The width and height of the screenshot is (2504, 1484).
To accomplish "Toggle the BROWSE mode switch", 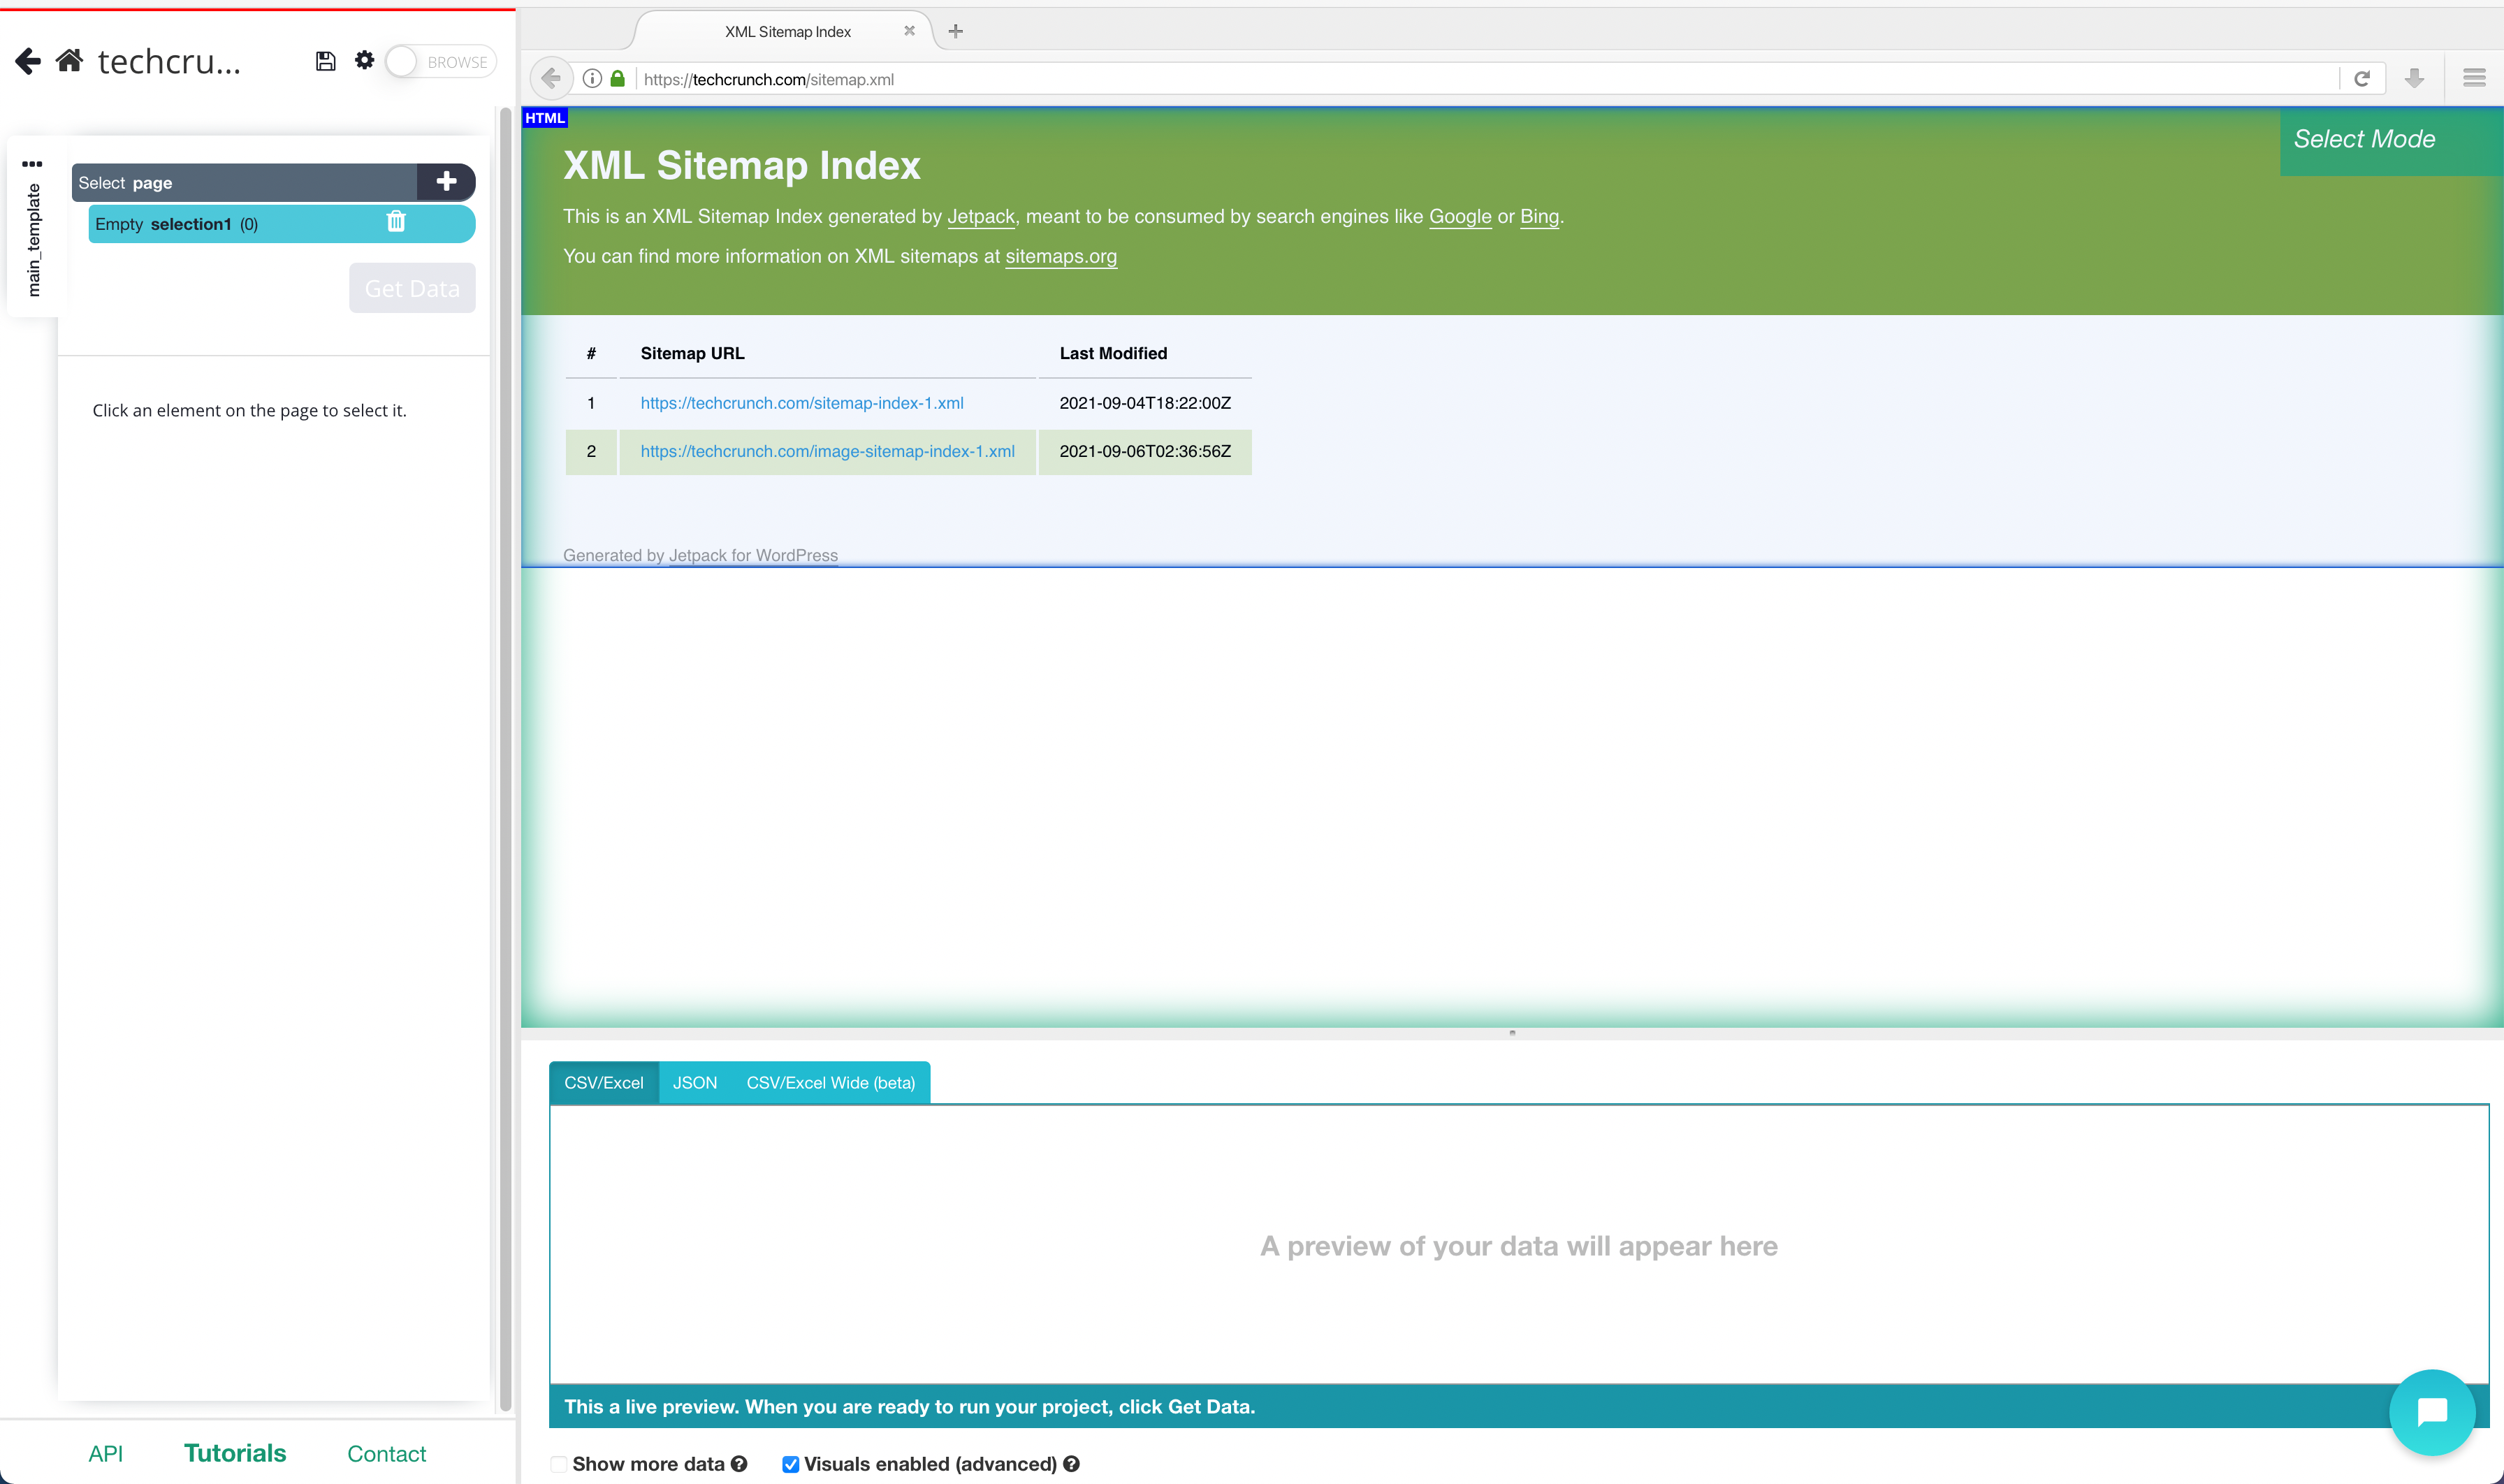I will tap(441, 62).
